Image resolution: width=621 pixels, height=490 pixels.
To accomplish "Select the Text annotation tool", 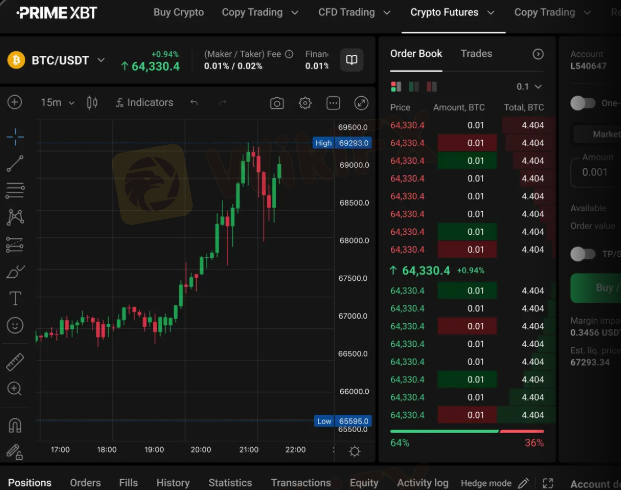I will tap(15, 298).
